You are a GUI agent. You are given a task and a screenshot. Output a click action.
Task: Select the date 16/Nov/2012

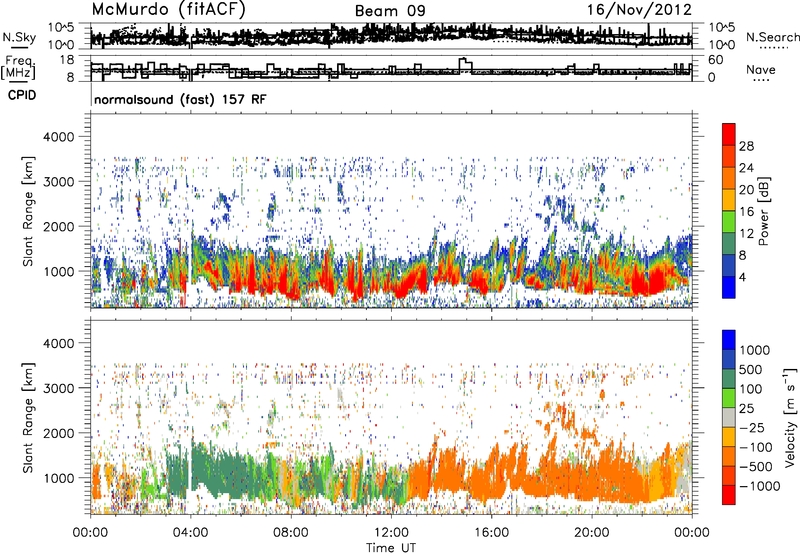(639, 9)
